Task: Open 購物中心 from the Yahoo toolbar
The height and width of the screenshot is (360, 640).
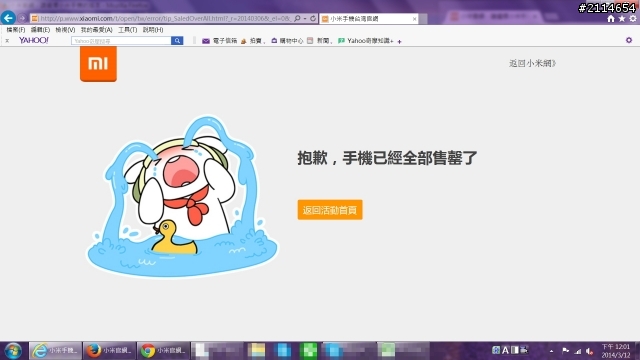Action: click(287, 40)
